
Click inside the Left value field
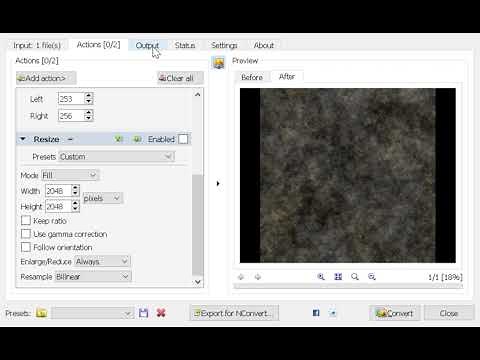click(x=71, y=99)
